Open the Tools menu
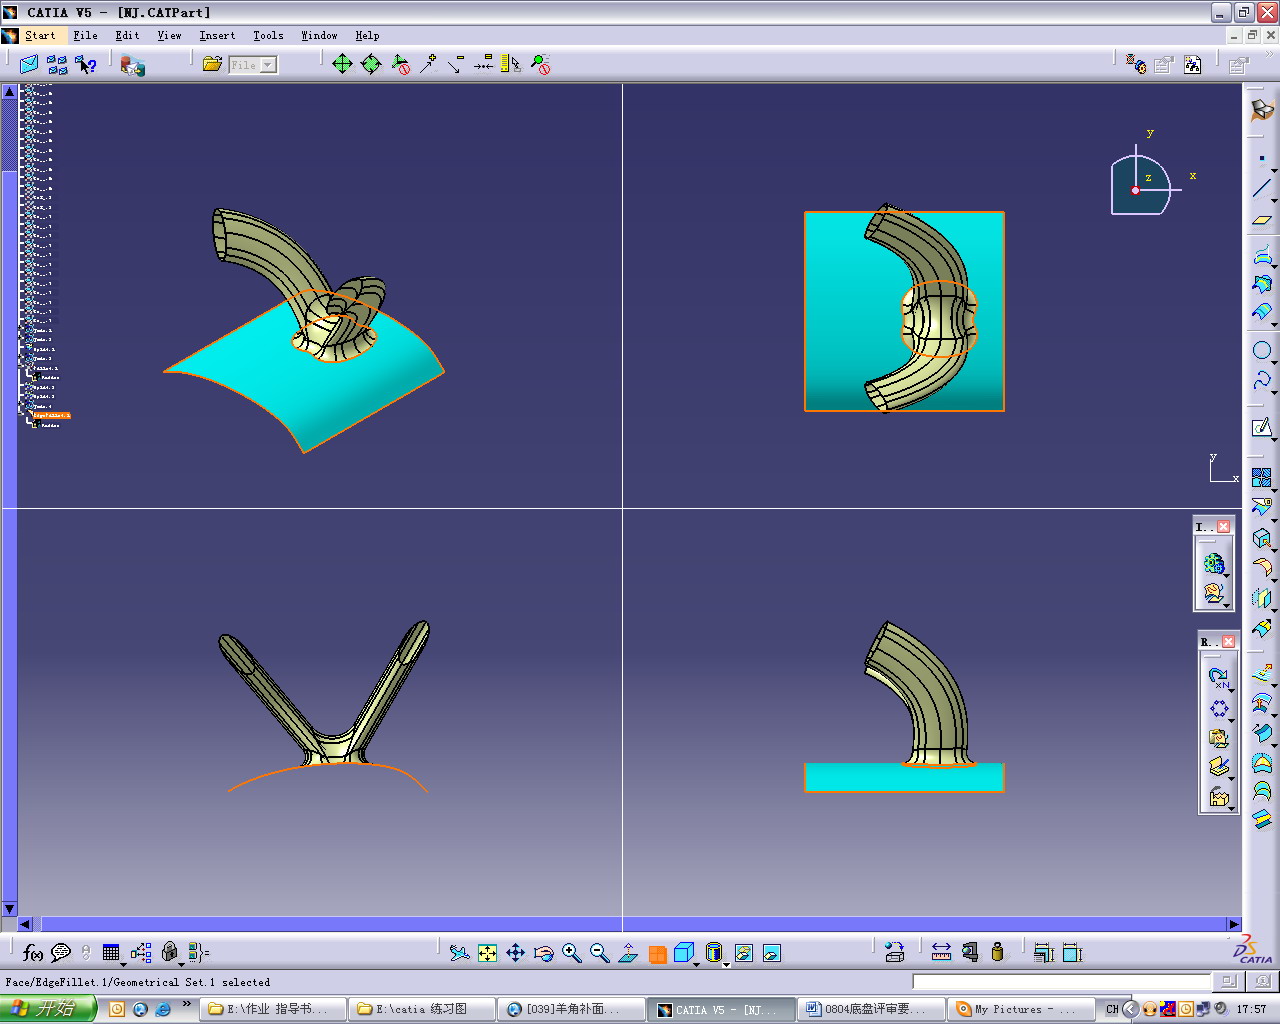Screen dimensions: 1280x1024 click(268, 35)
